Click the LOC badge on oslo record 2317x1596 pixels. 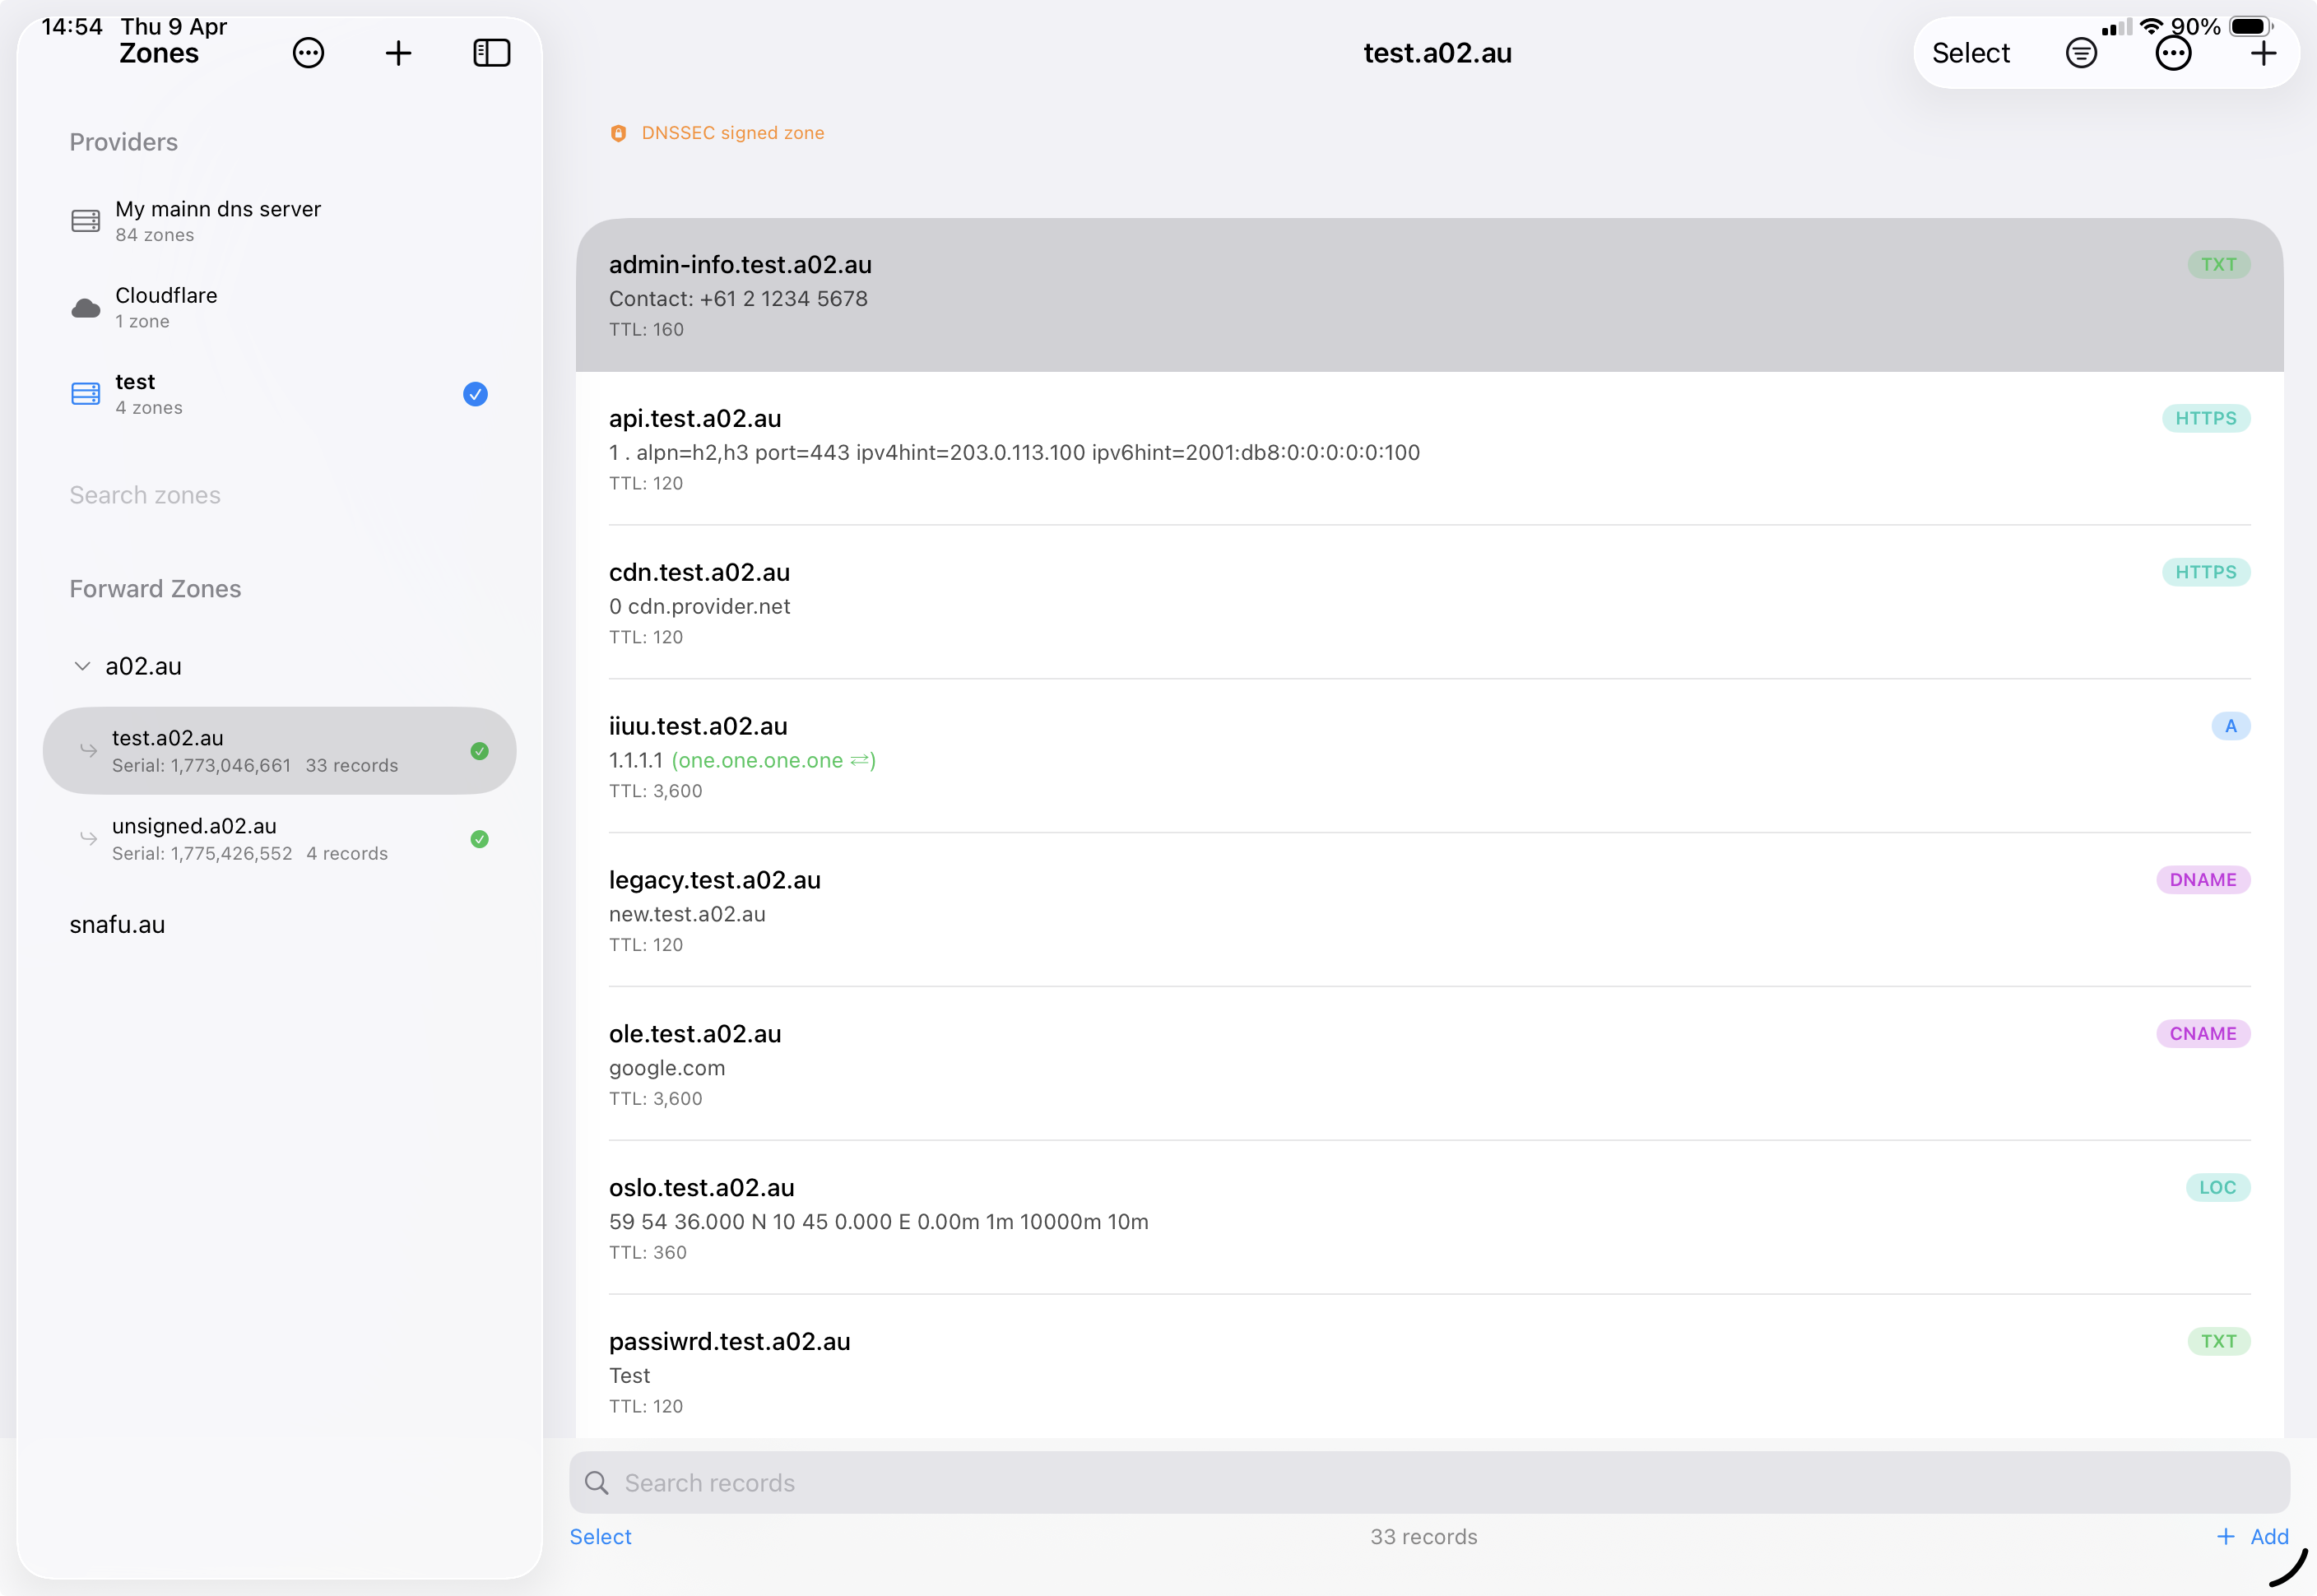2217,1188
